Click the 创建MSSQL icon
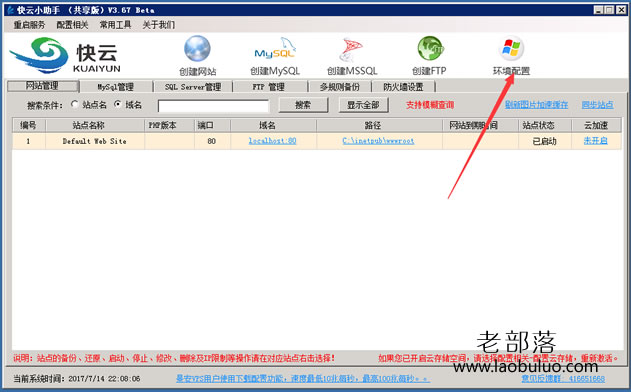 [351, 50]
